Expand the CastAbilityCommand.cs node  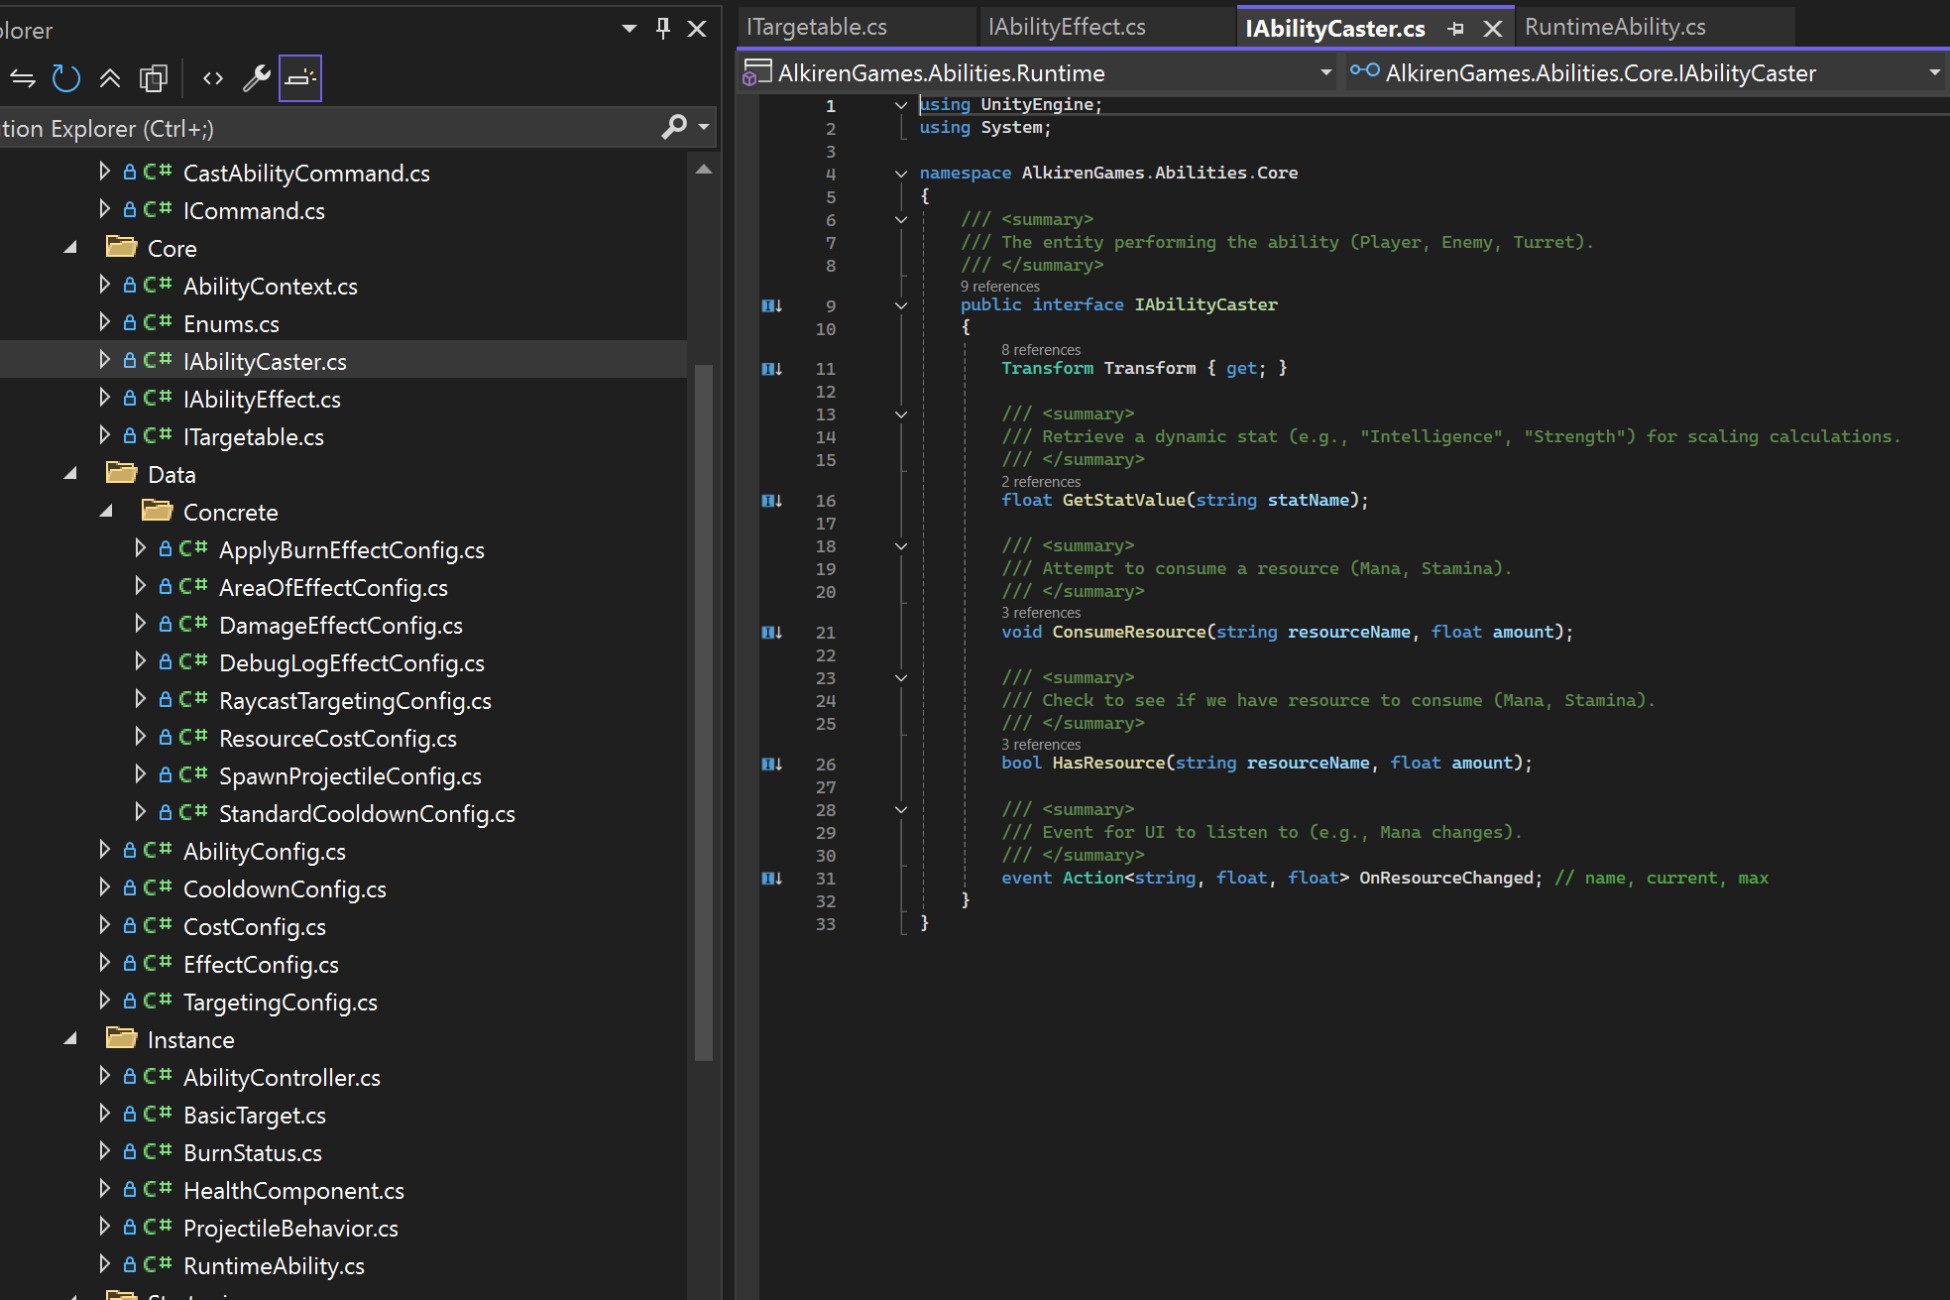(x=104, y=172)
